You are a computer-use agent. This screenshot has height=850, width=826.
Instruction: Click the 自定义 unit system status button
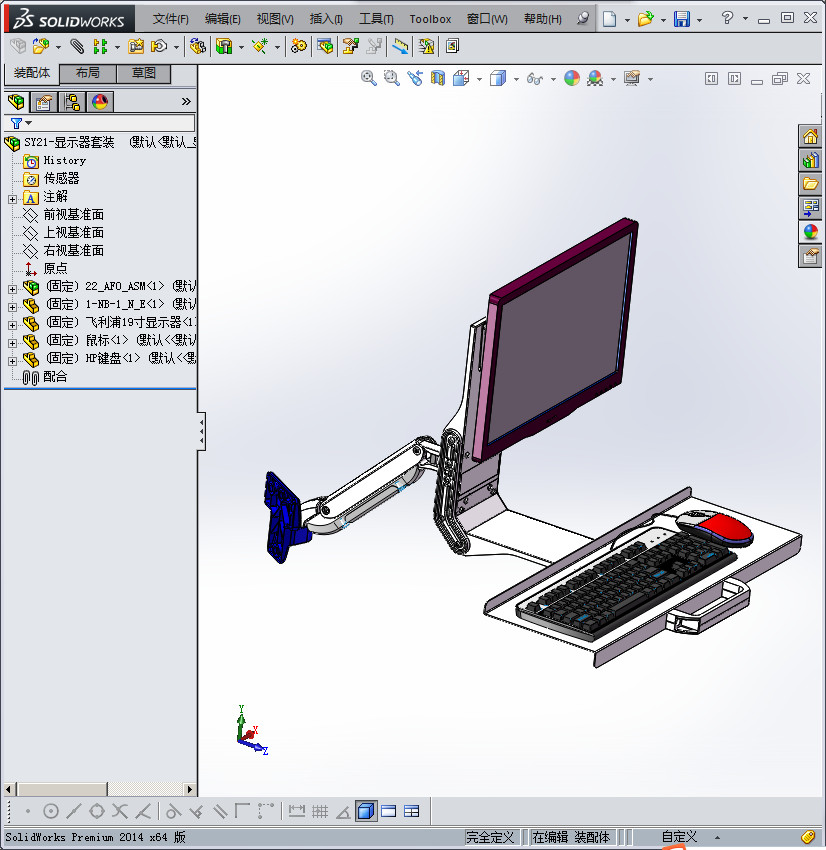pyautogui.click(x=680, y=837)
